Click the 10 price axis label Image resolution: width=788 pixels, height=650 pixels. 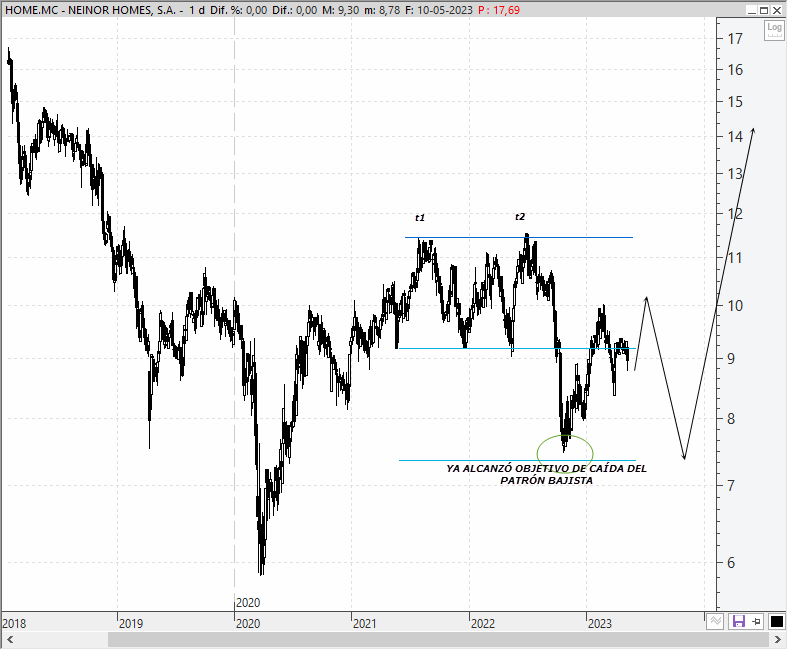tap(735, 306)
